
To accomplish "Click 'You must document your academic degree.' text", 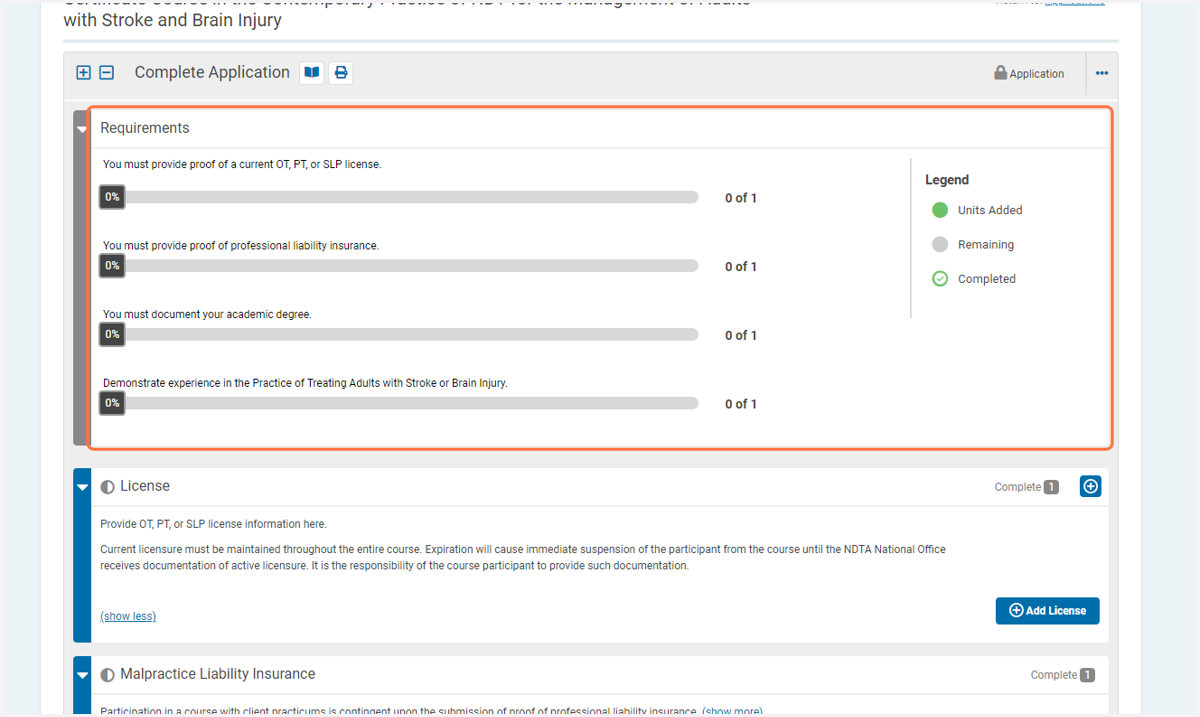I will coord(207,314).
